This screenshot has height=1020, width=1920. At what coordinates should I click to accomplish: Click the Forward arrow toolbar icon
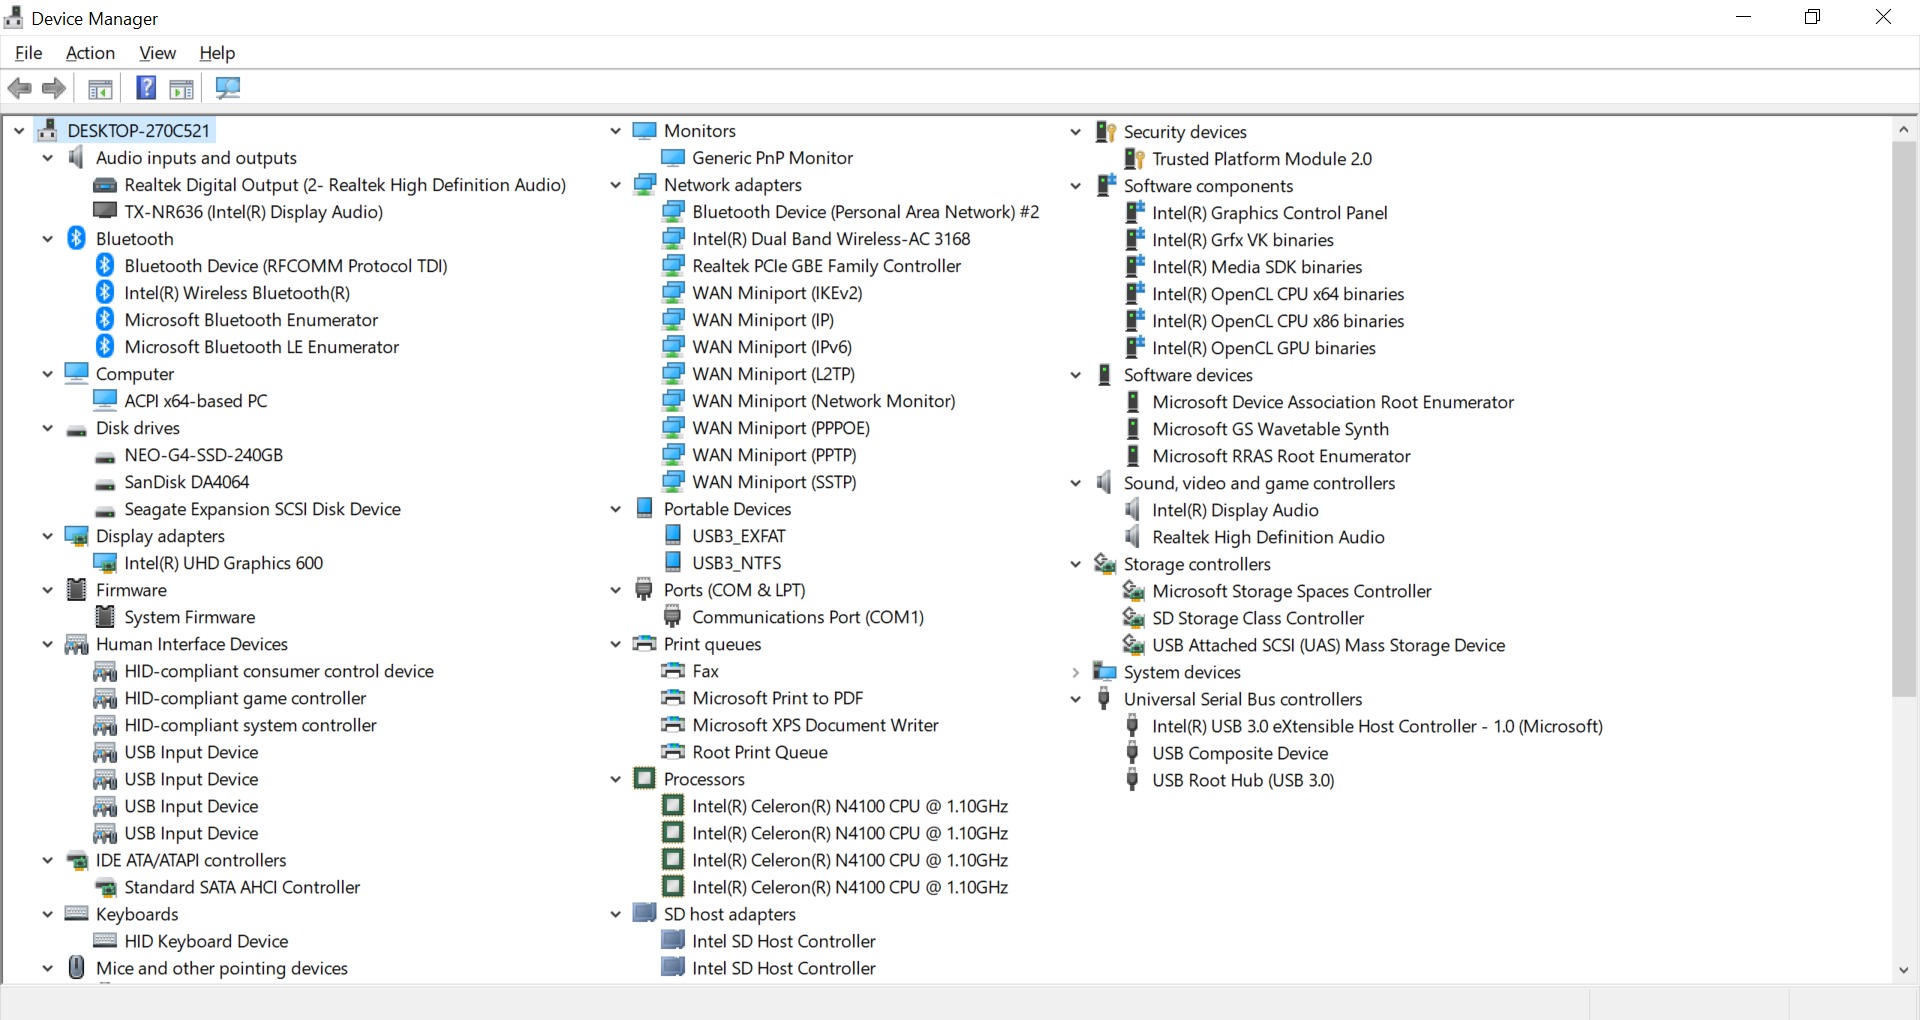[54, 88]
